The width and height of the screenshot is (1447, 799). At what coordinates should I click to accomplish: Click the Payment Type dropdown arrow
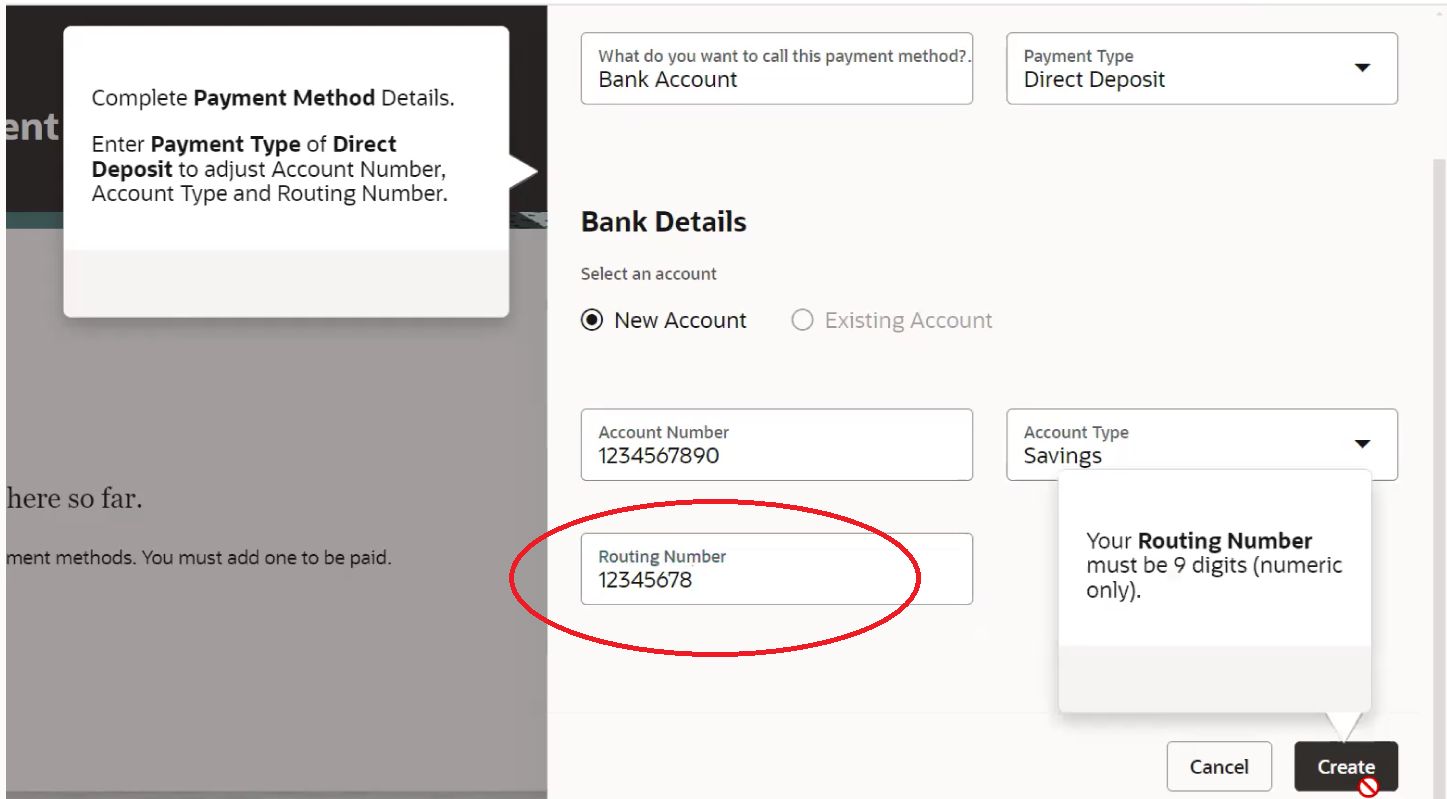(x=1361, y=68)
